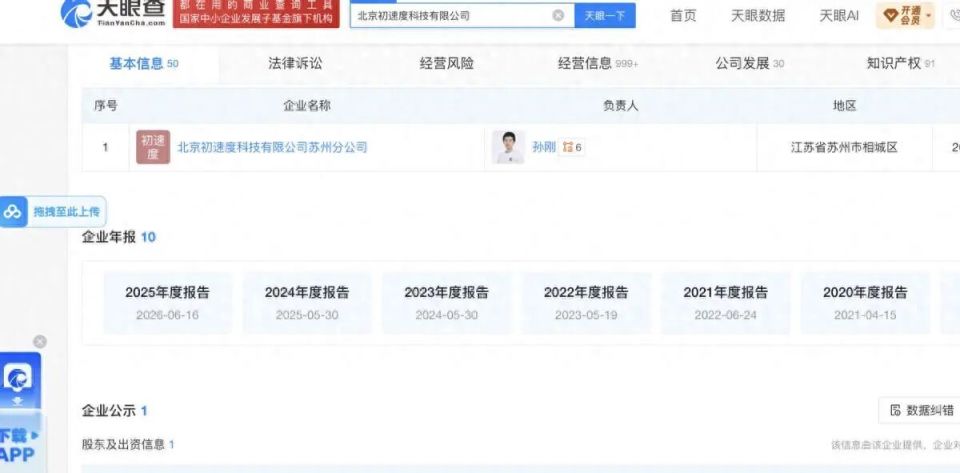The width and height of the screenshot is (960, 473).
Task: Switch to the 经营风险 tab
Action: 447,63
